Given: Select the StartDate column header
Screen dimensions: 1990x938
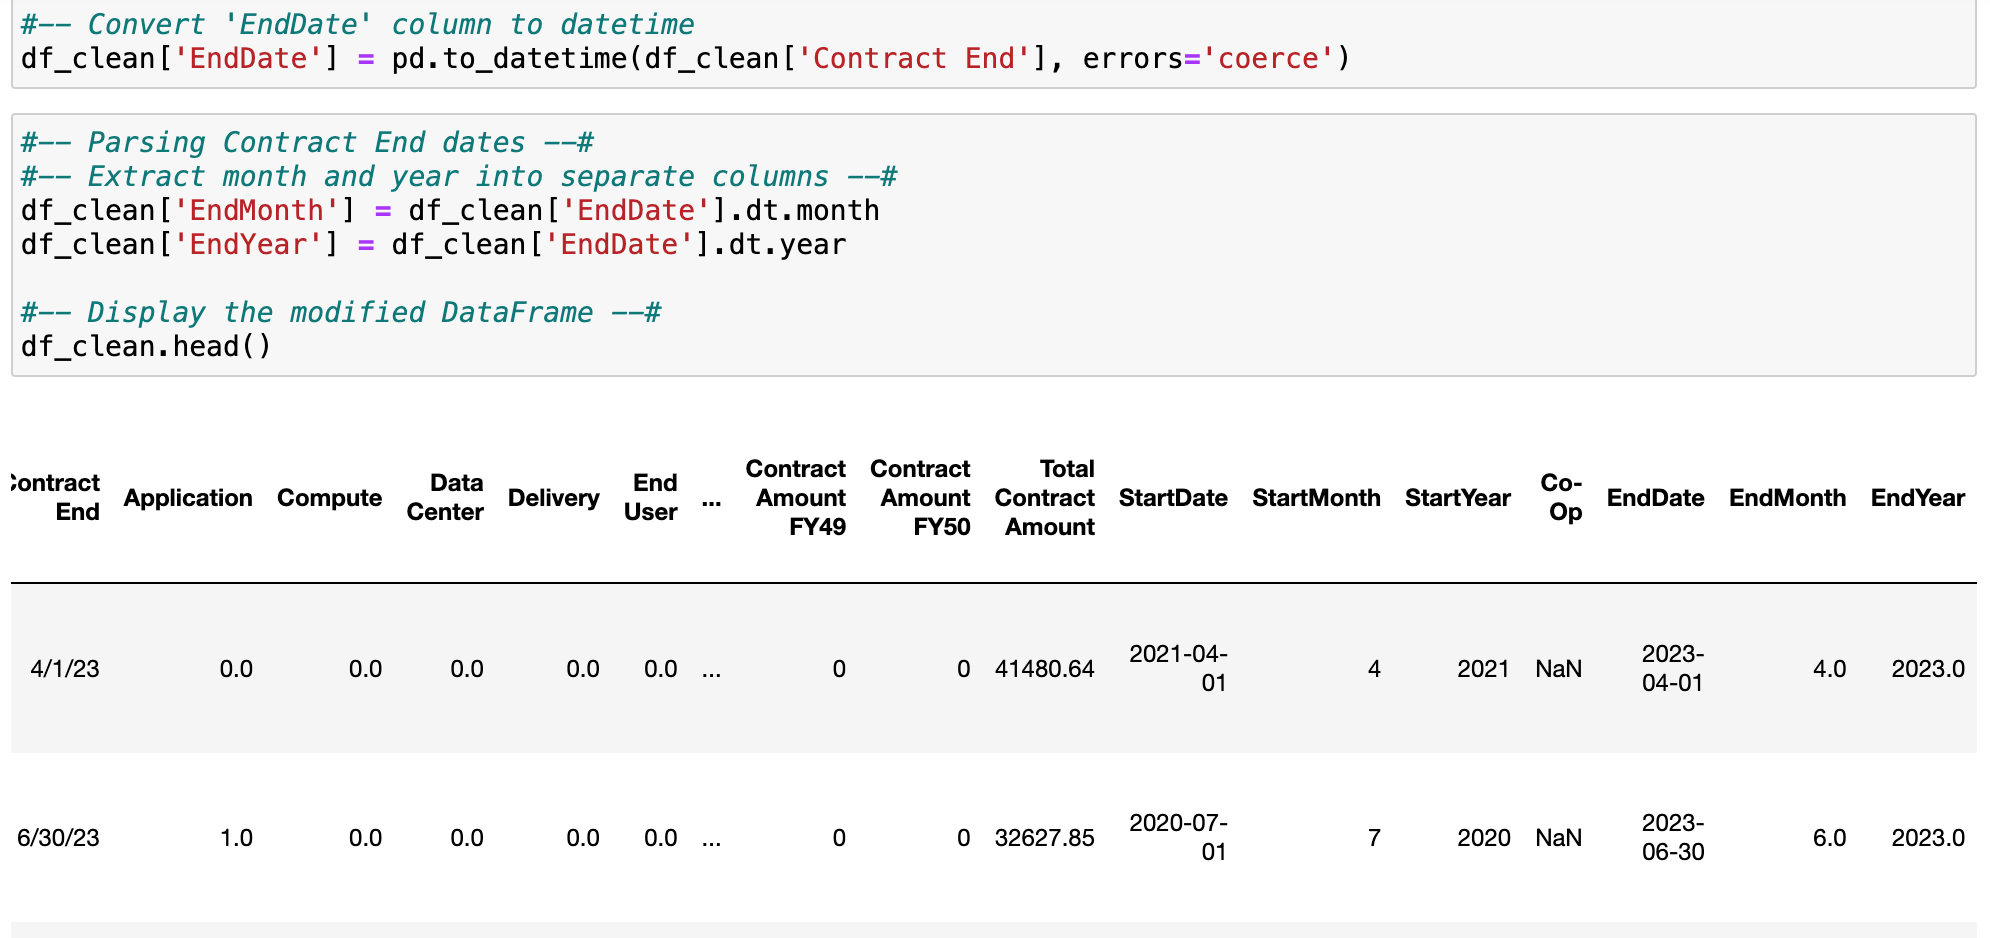Looking at the screenshot, I should 1172,498.
